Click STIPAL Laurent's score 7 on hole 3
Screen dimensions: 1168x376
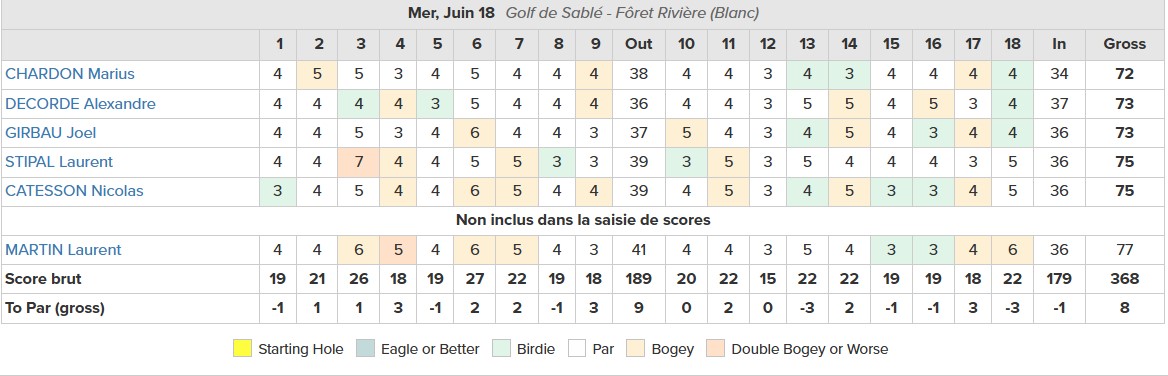[x=361, y=162]
